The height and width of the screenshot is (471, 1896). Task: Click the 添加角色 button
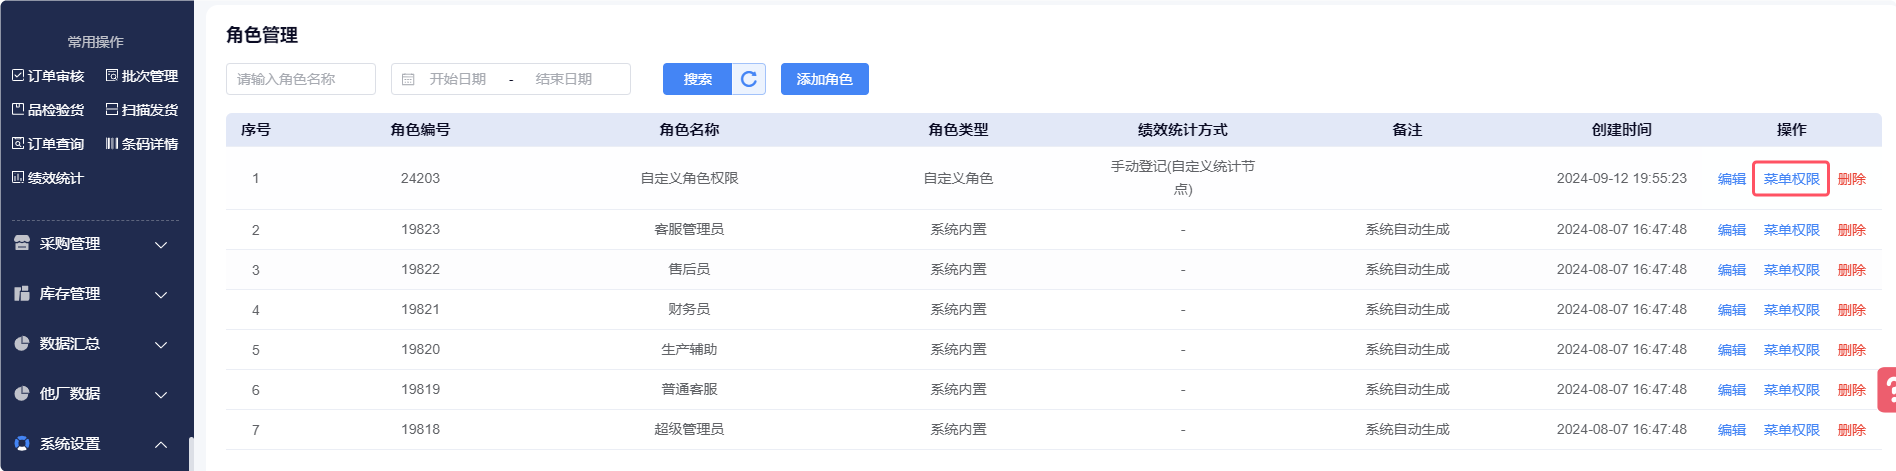tap(824, 79)
